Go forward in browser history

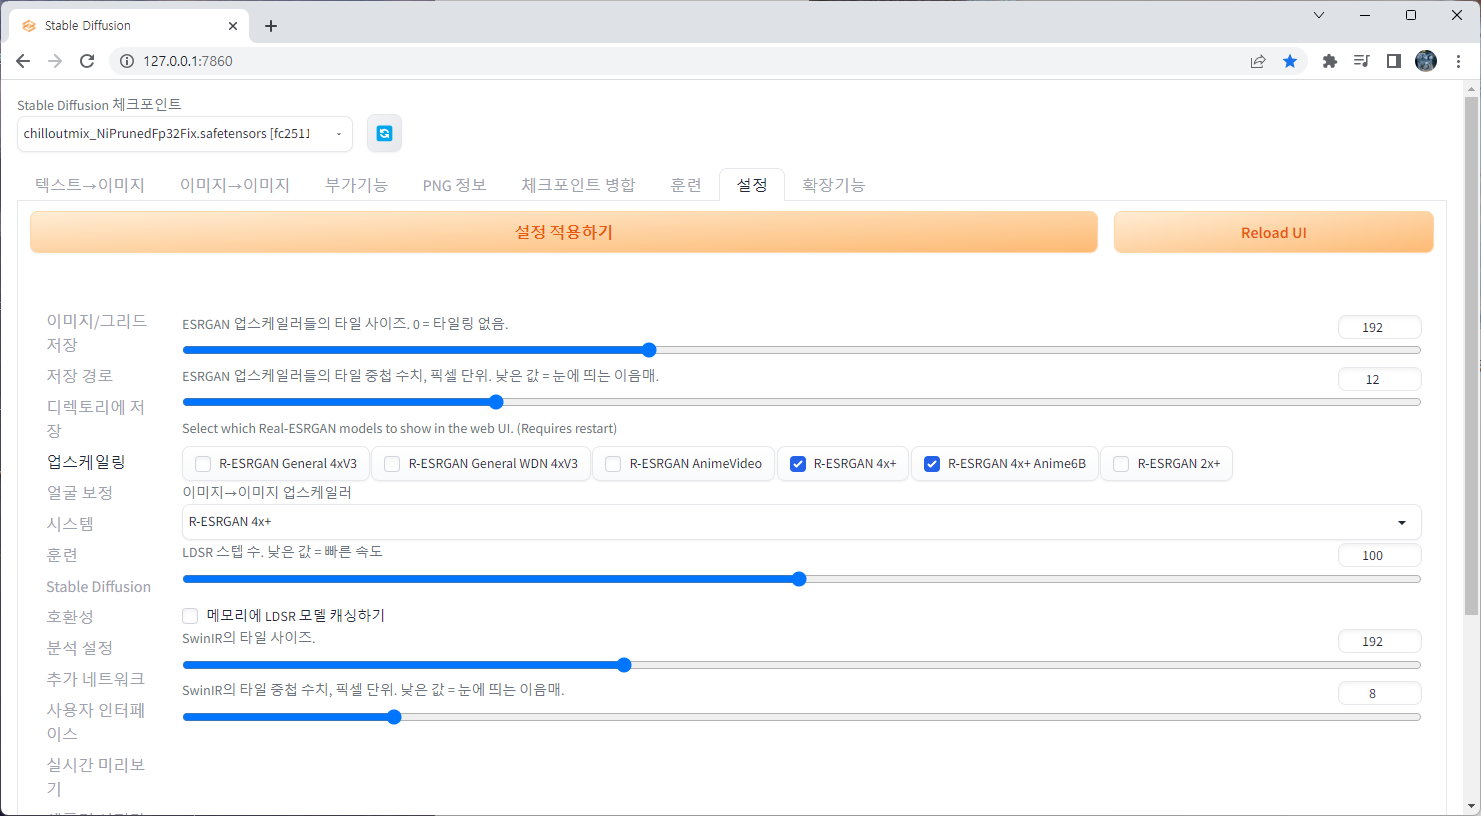(x=55, y=61)
